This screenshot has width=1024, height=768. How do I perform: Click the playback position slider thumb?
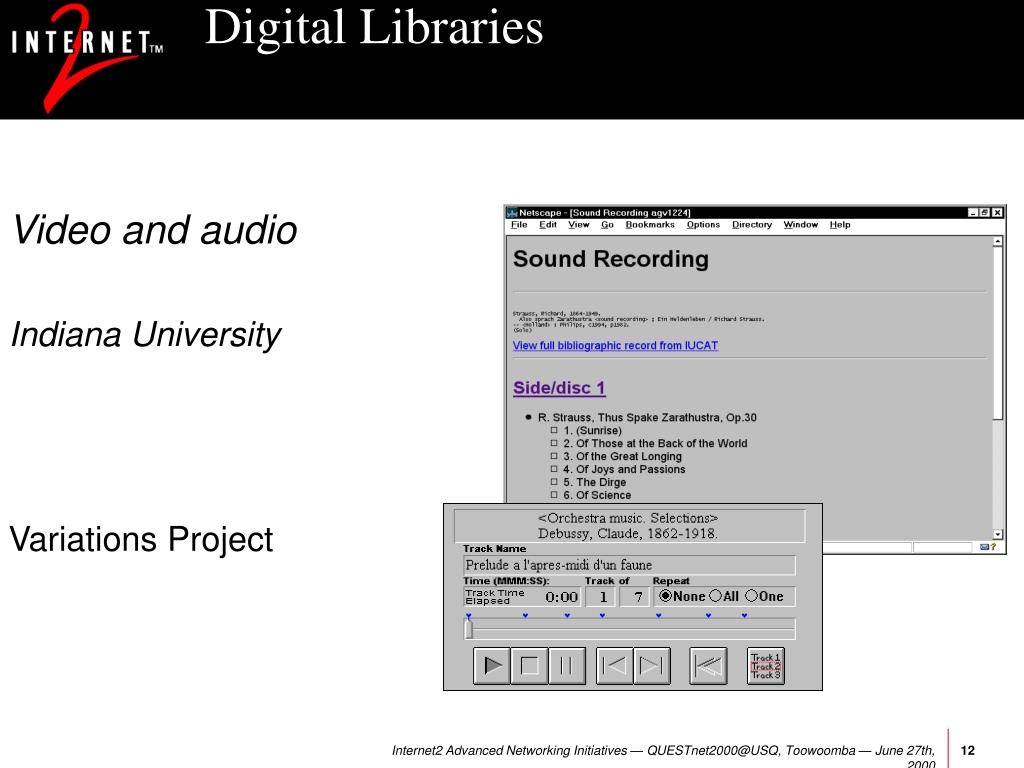pyautogui.click(x=468, y=629)
